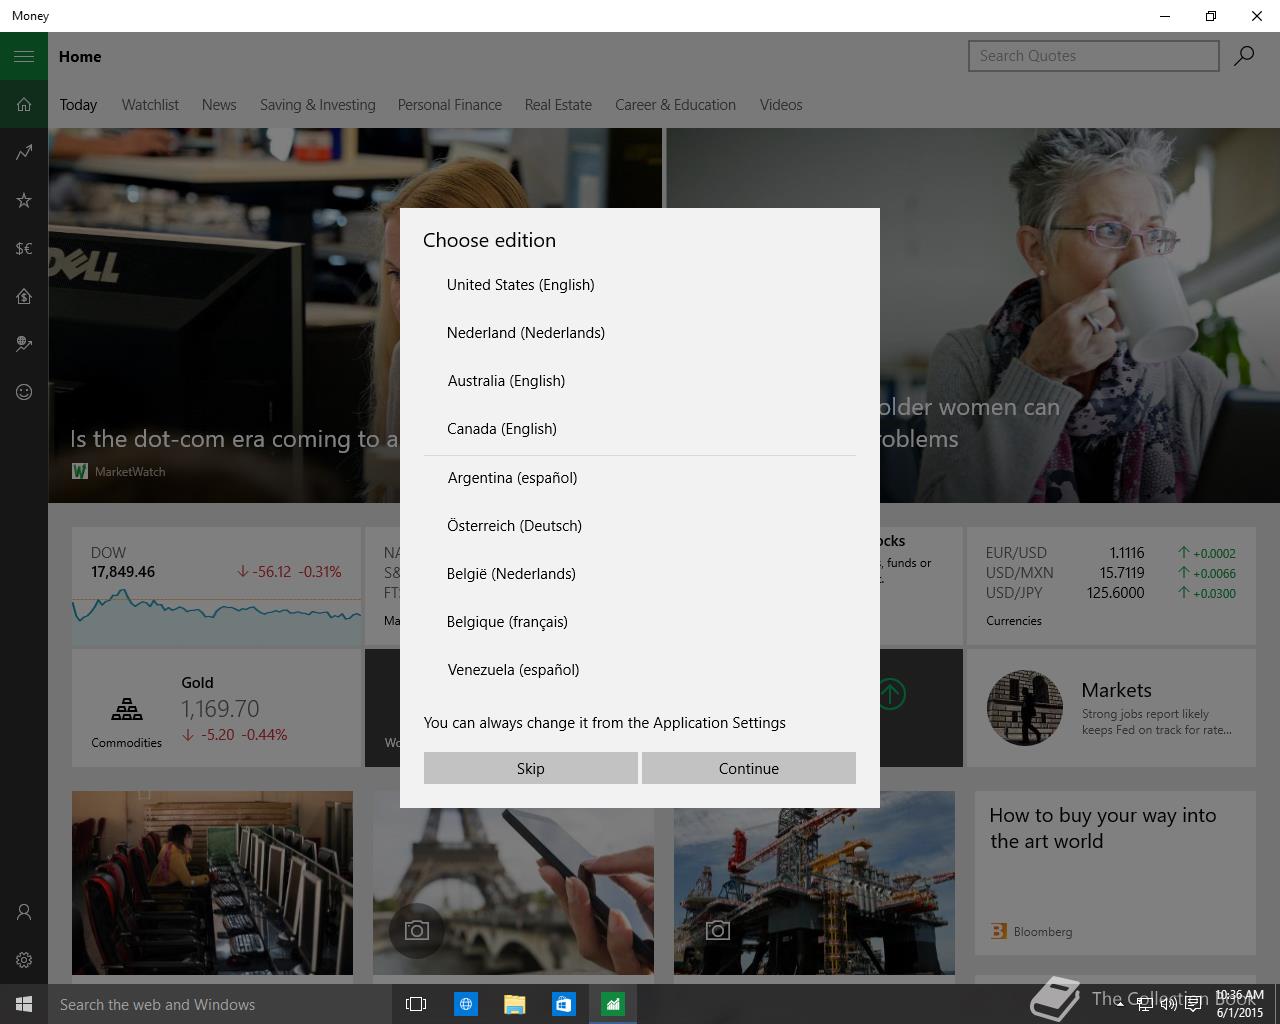Viewport: 1280px width, 1024px height.
Task: Choose Belgique (français) edition
Action: pyautogui.click(x=640, y=622)
